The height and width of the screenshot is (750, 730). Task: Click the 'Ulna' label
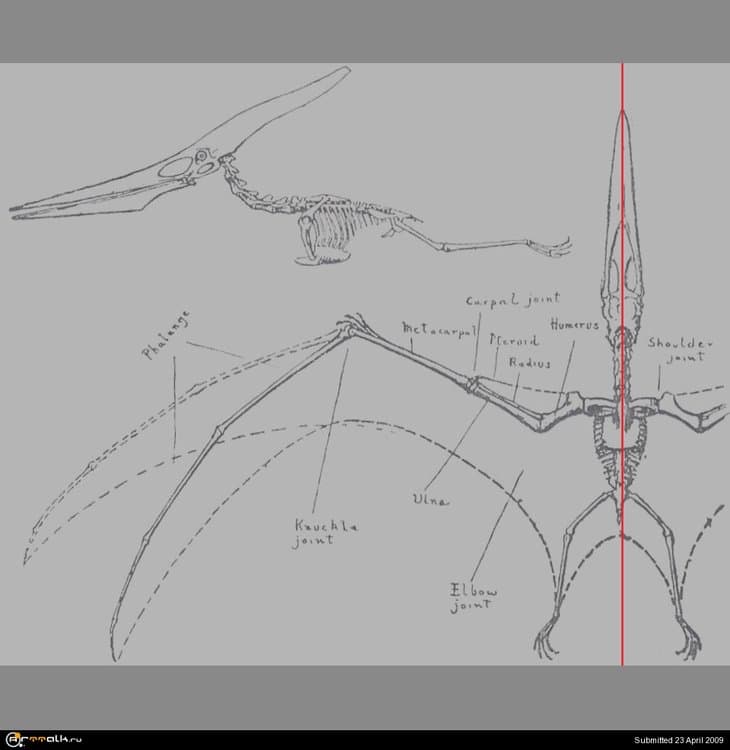tap(431, 500)
